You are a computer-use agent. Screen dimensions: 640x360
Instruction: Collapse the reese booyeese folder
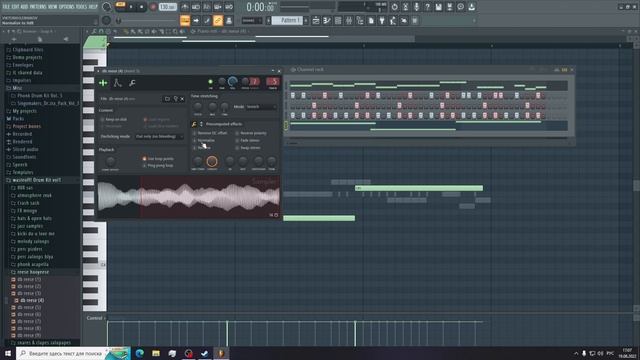click(x=33, y=272)
